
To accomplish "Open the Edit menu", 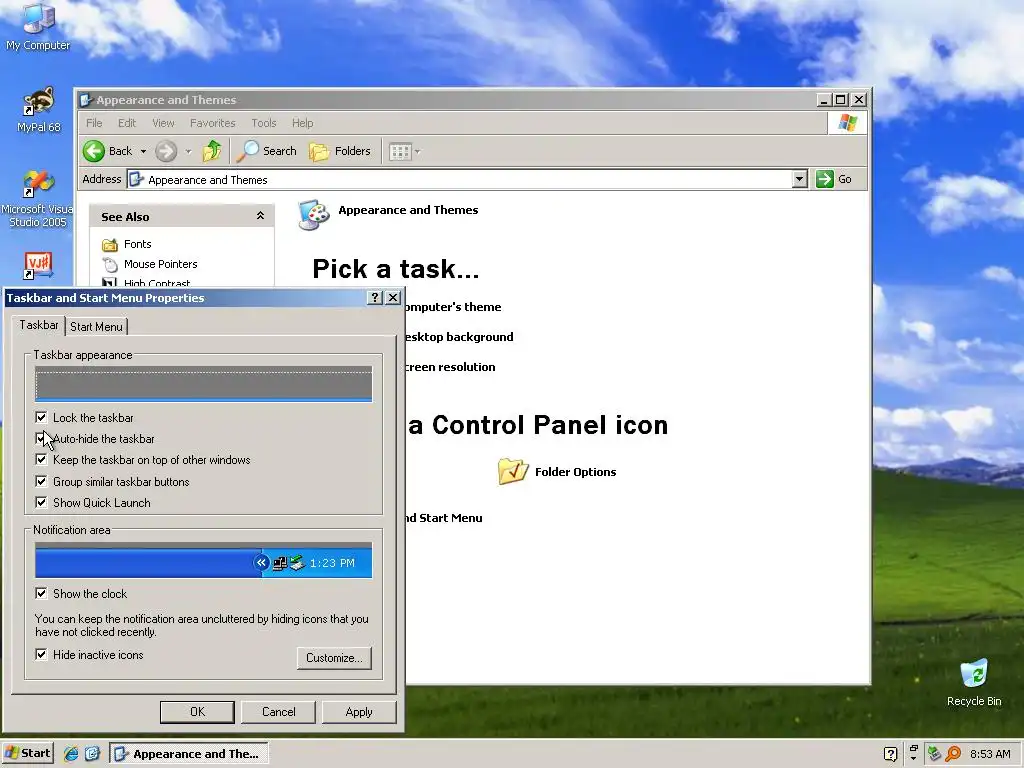I will coord(127,123).
